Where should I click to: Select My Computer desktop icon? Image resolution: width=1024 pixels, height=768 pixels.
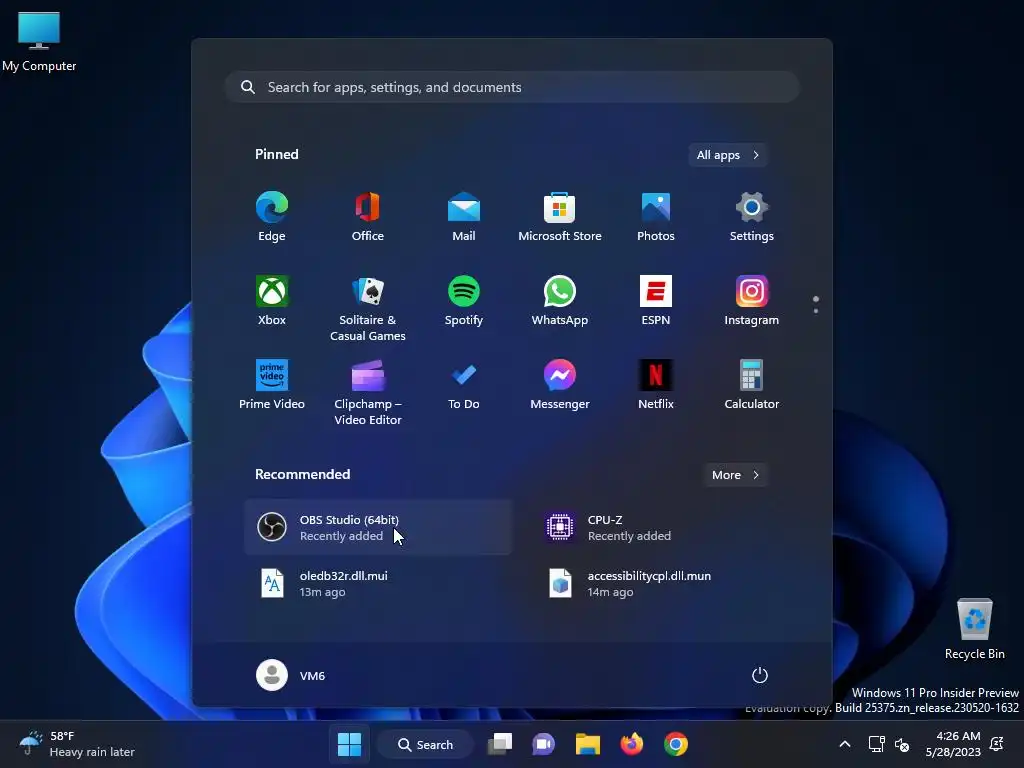pos(39,40)
